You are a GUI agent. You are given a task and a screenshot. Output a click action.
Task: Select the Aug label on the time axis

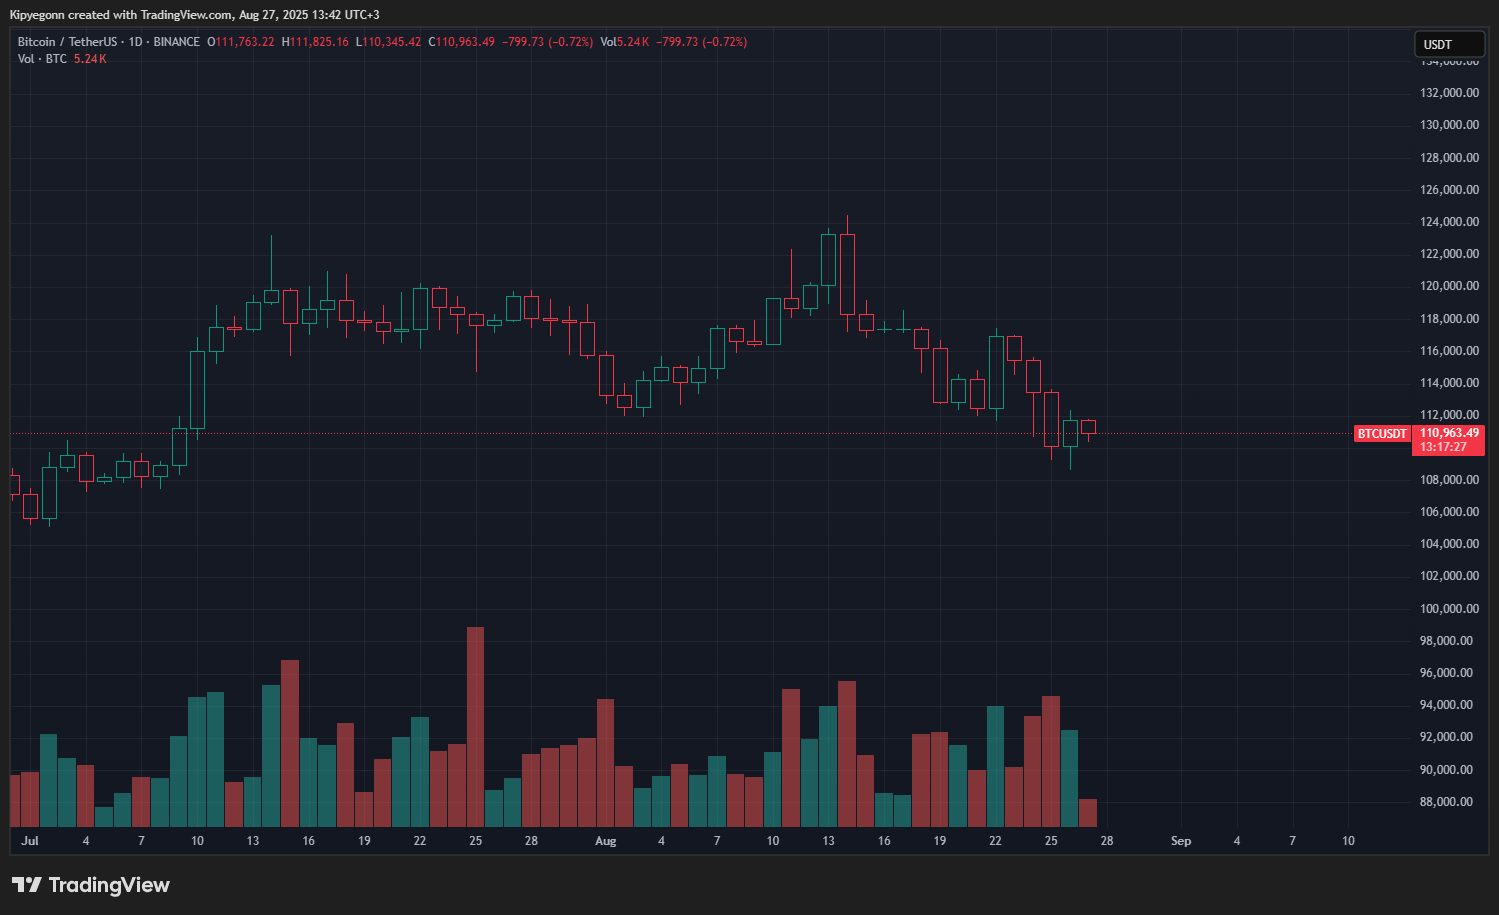click(x=605, y=841)
